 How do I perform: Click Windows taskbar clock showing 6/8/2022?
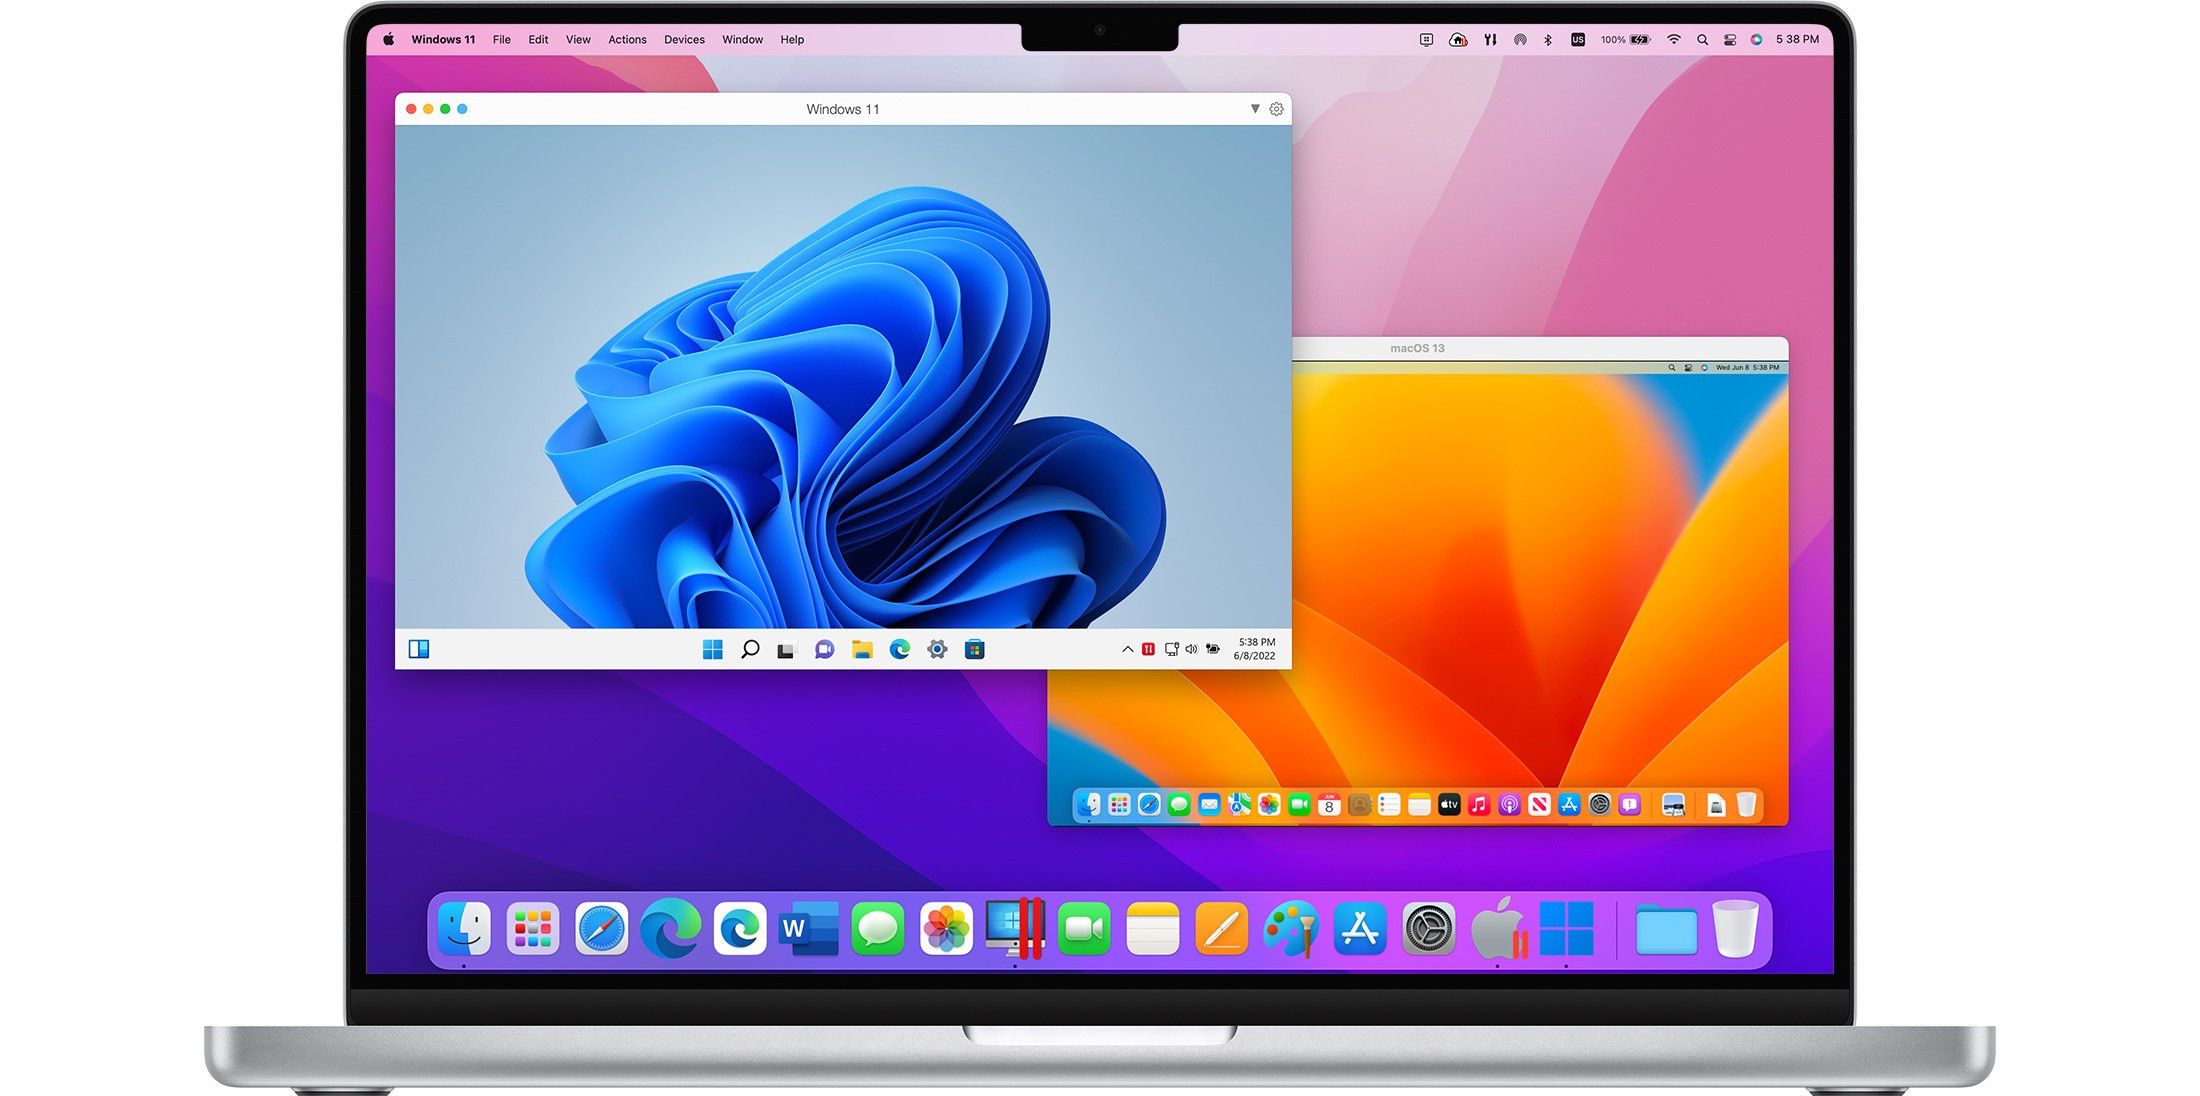(1254, 649)
